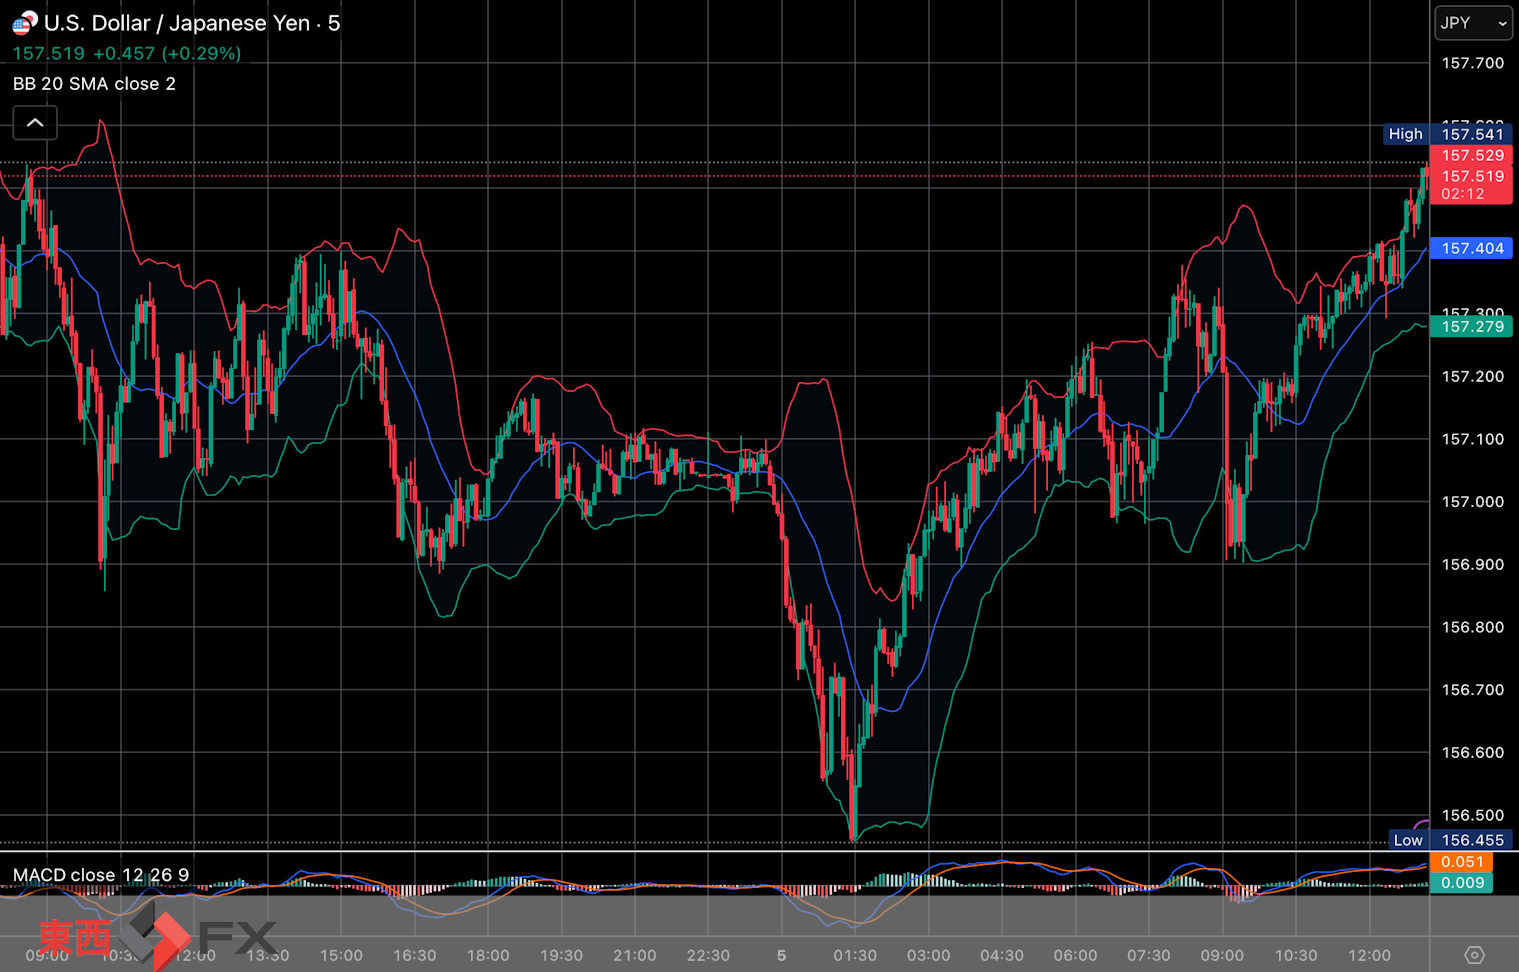This screenshot has width=1519, height=972.
Task: Click the purple circular icon above Low label
Action: tap(1422, 823)
